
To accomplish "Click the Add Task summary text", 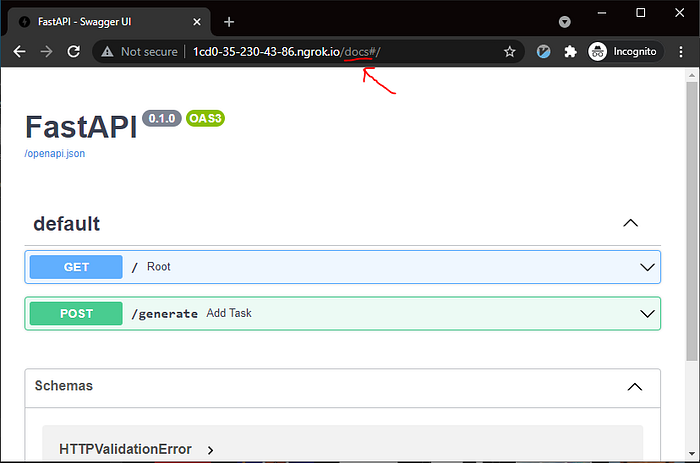I will click(x=229, y=313).
